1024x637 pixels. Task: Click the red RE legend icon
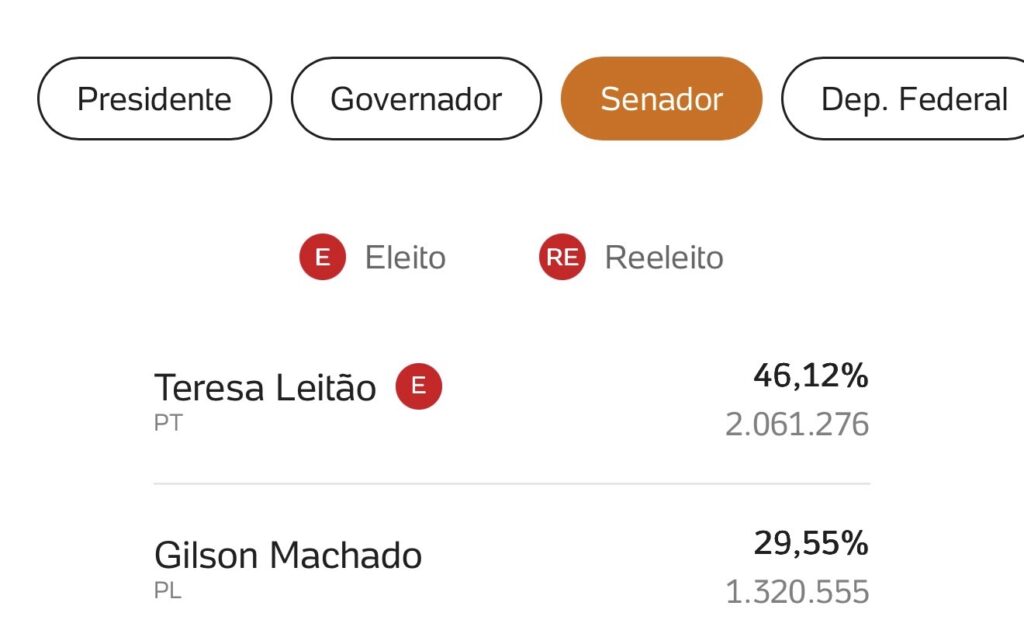pyautogui.click(x=562, y=258)
